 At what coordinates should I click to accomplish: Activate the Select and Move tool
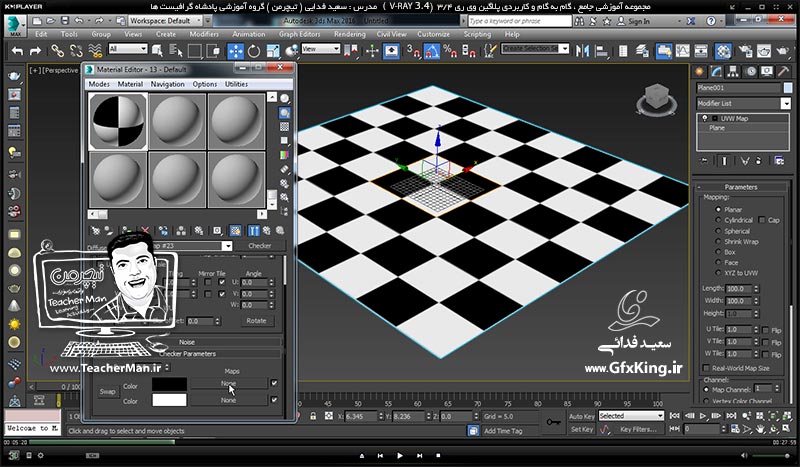236,51
